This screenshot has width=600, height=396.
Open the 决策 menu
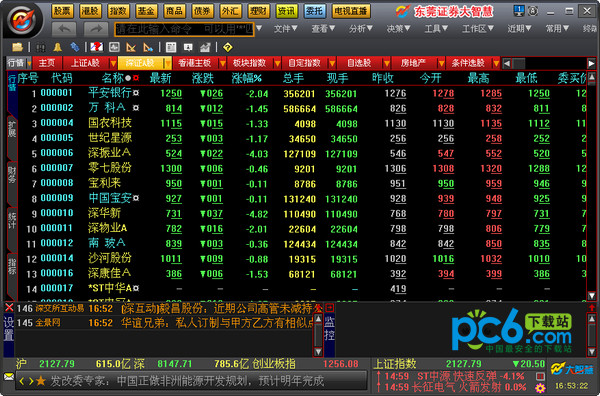398,28
